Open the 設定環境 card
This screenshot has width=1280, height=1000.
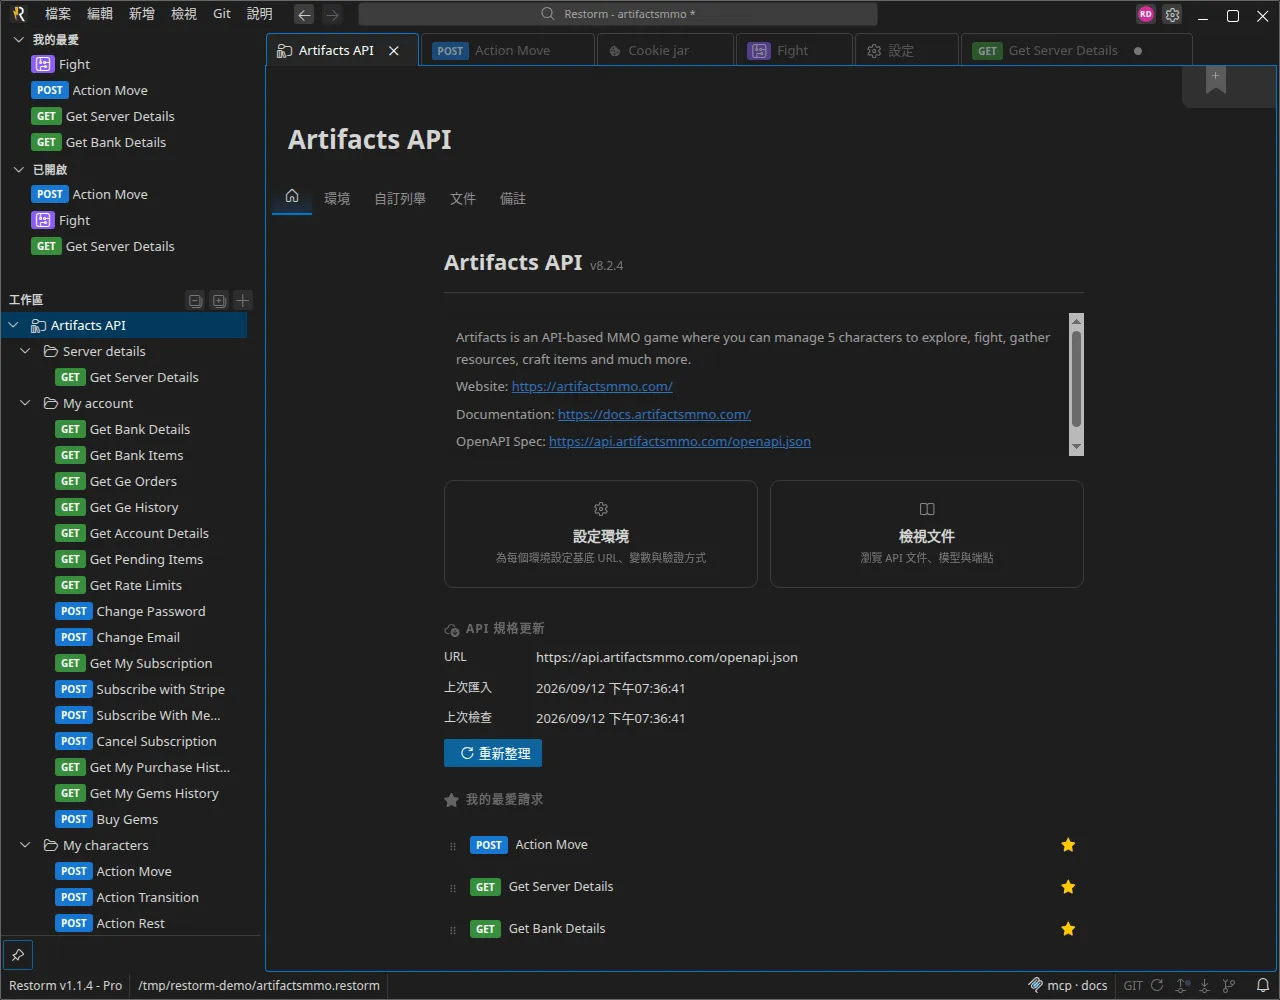(601, 534)
